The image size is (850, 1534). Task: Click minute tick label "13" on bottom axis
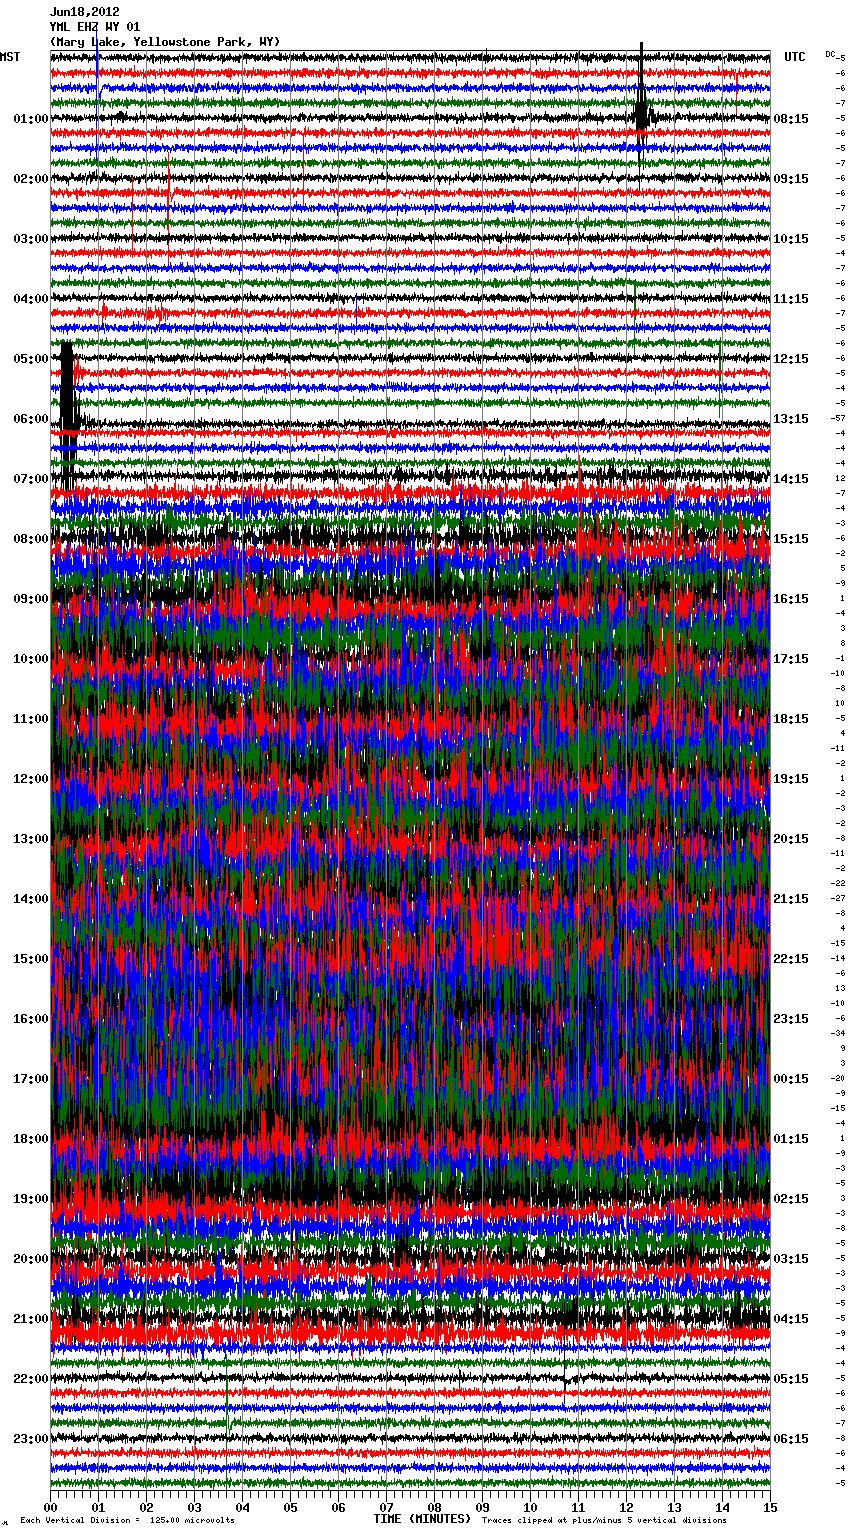click(675, 1507)
